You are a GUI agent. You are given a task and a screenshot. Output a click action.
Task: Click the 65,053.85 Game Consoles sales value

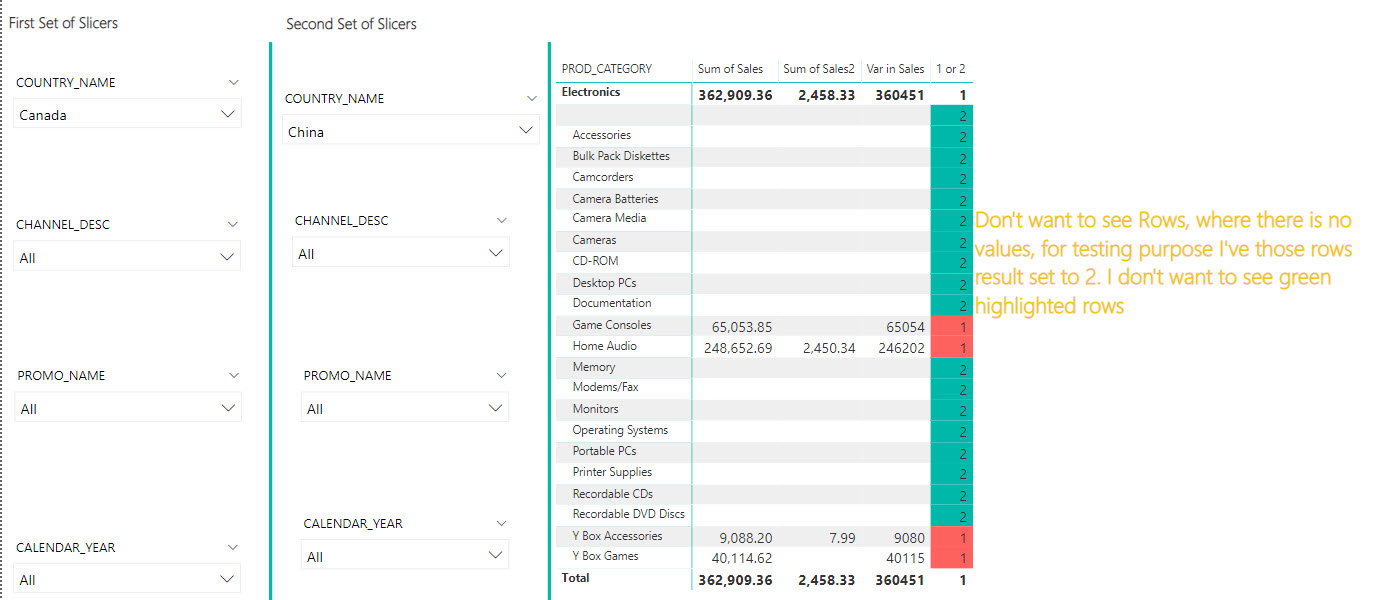coord(742,326)
